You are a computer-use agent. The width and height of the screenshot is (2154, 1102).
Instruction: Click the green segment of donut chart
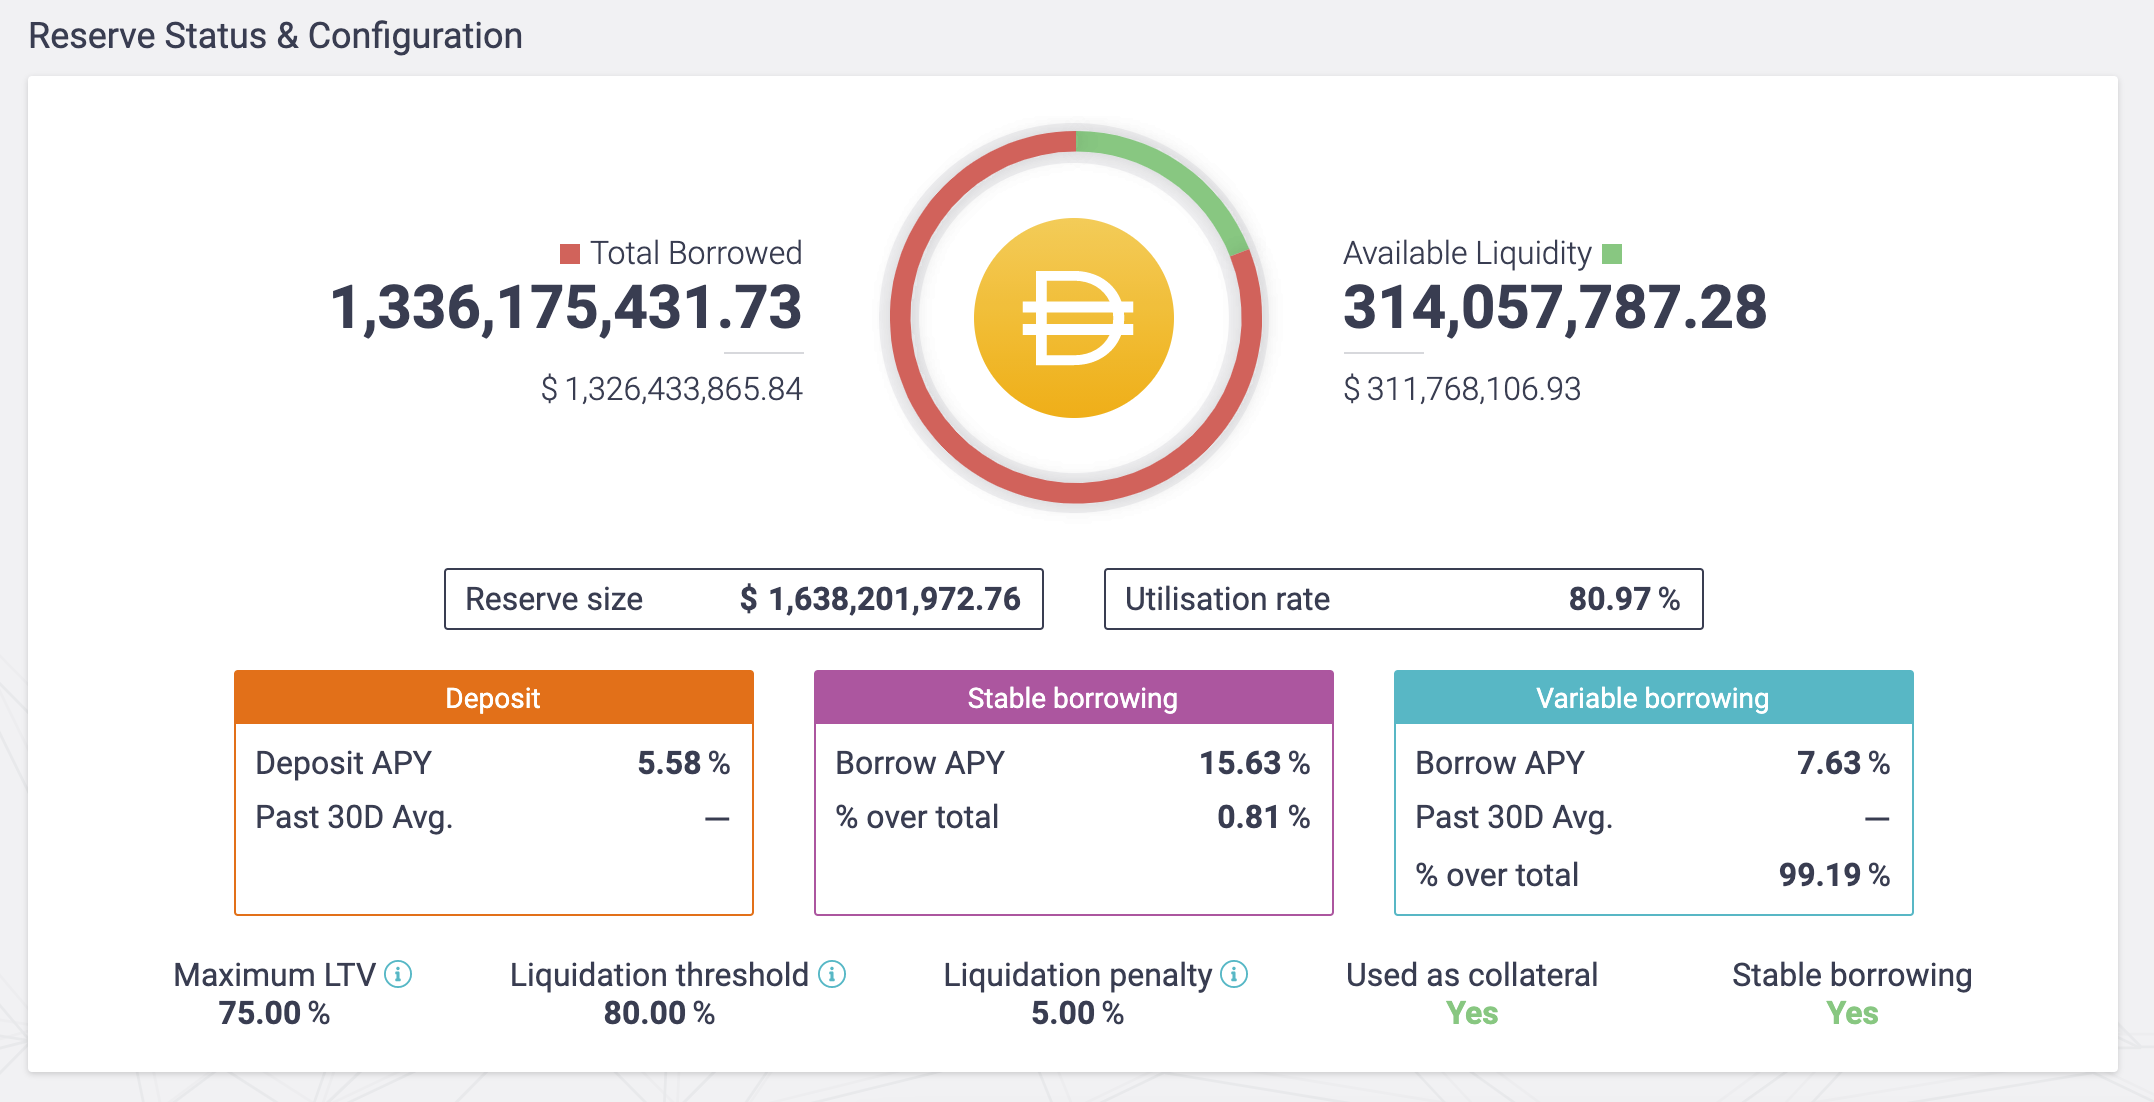point(1172,171)
